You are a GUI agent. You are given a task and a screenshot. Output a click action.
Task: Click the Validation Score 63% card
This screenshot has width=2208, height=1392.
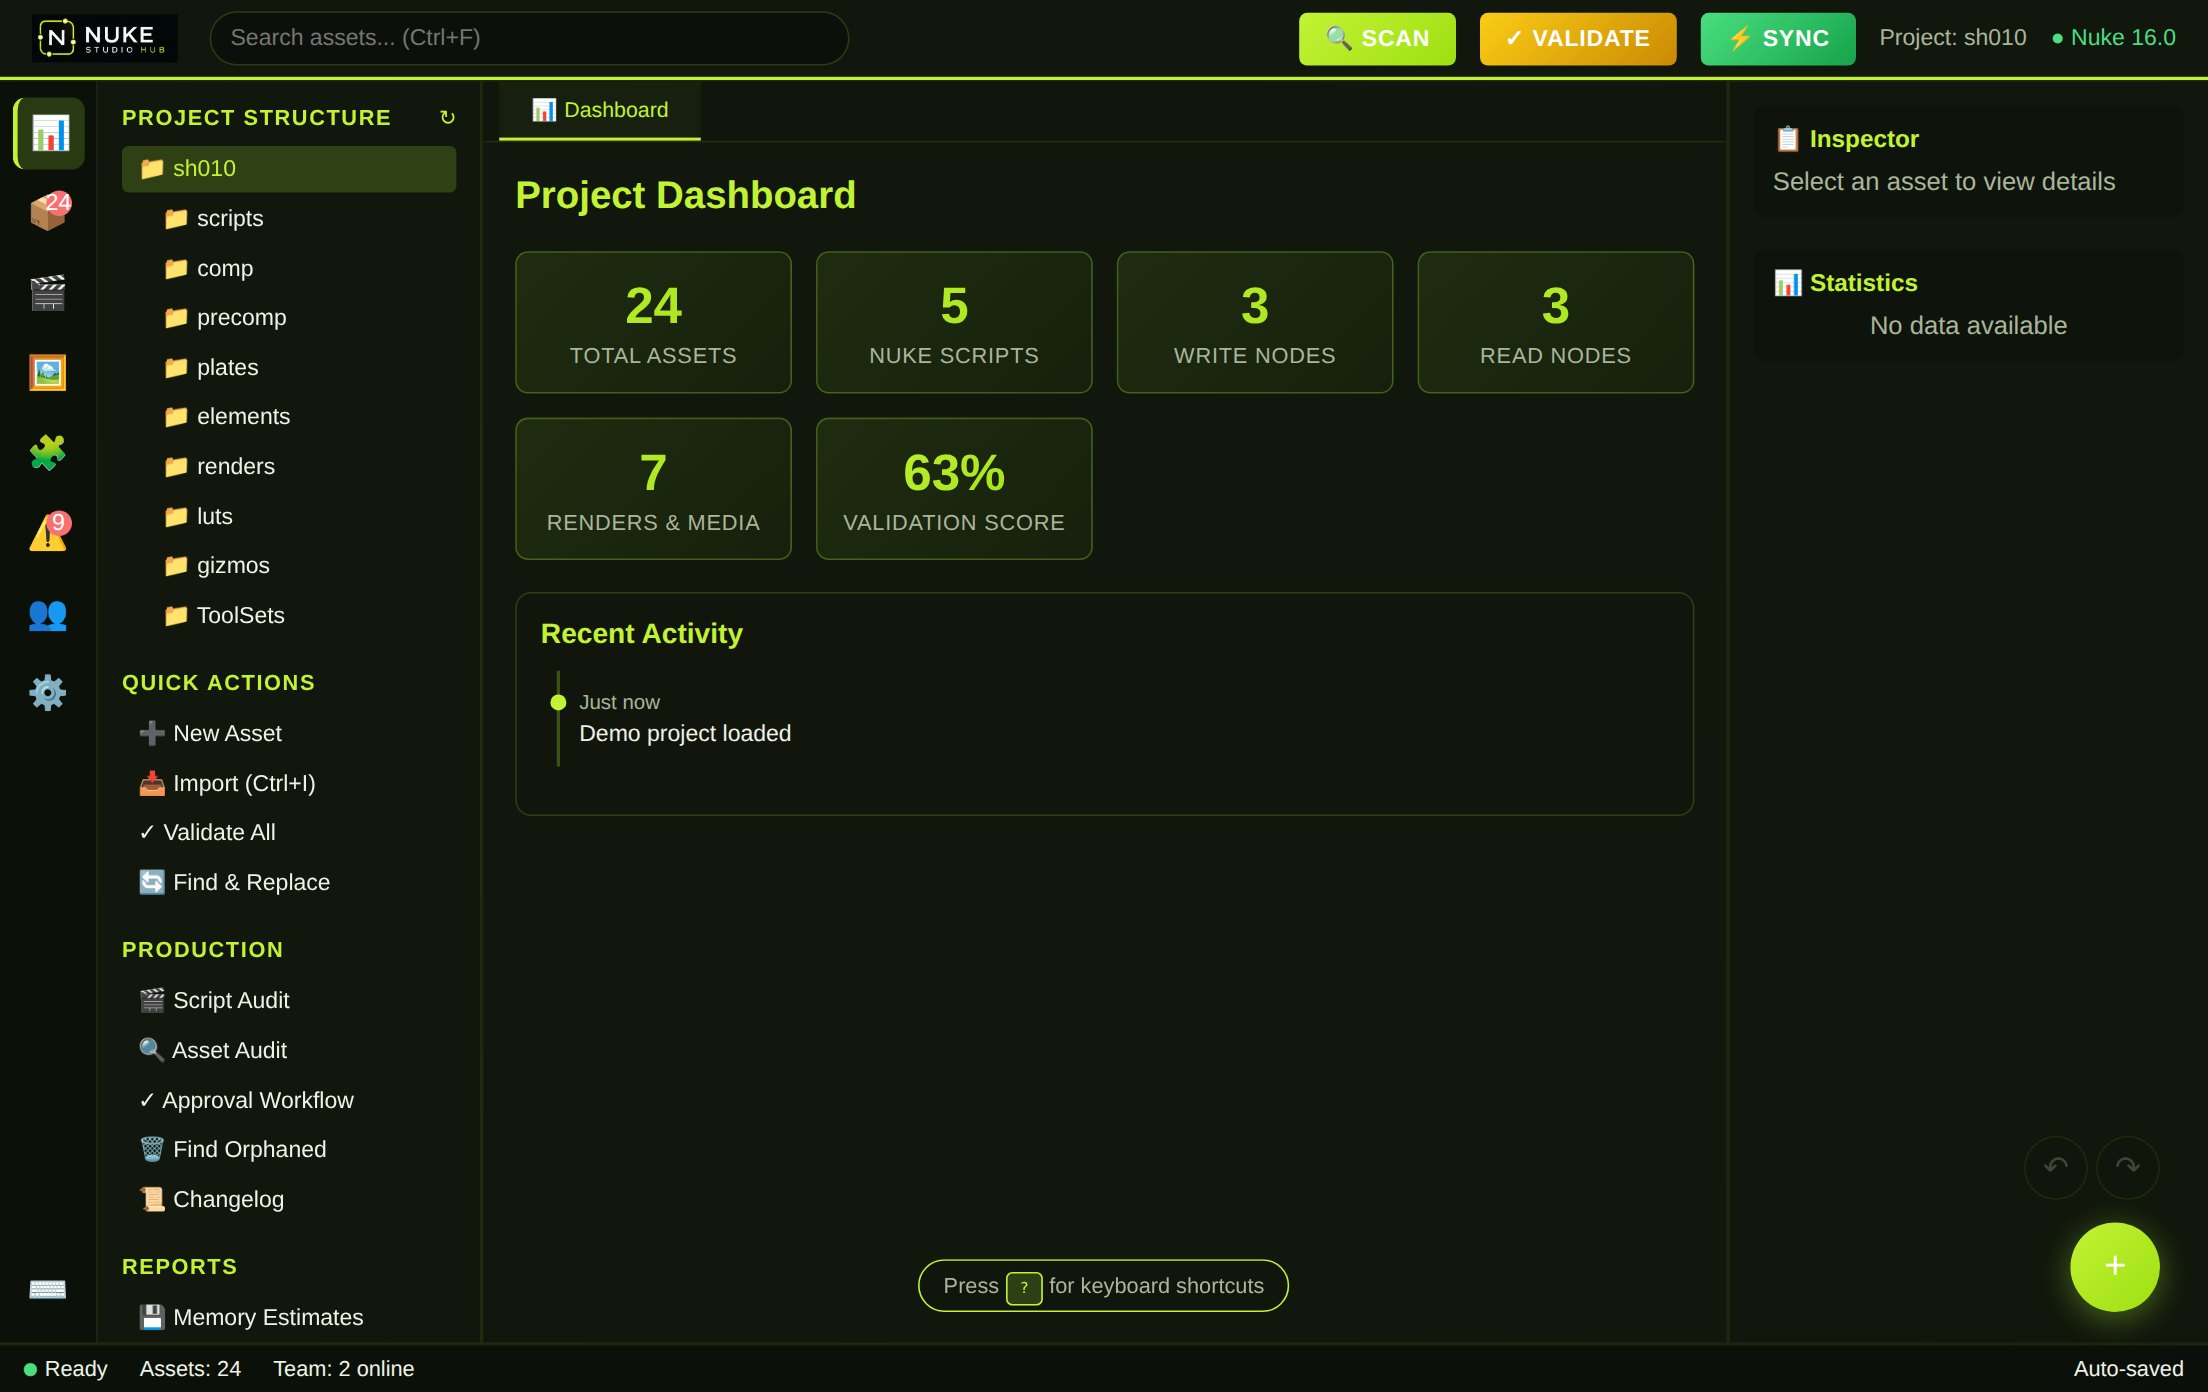(954, 489)
